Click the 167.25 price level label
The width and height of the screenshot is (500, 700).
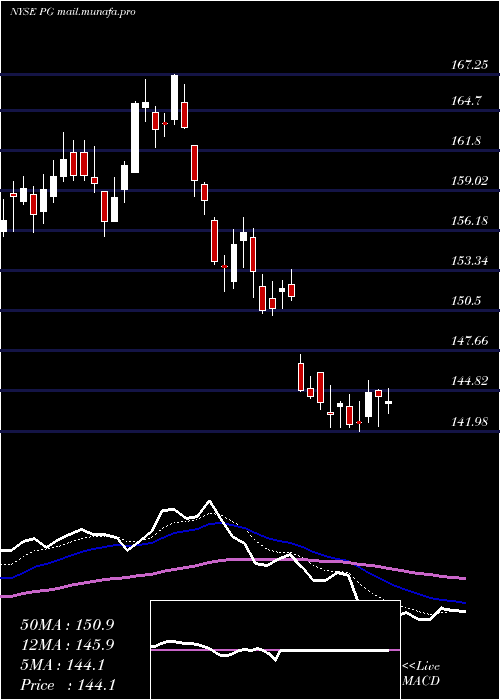click(x=469, y=65)
